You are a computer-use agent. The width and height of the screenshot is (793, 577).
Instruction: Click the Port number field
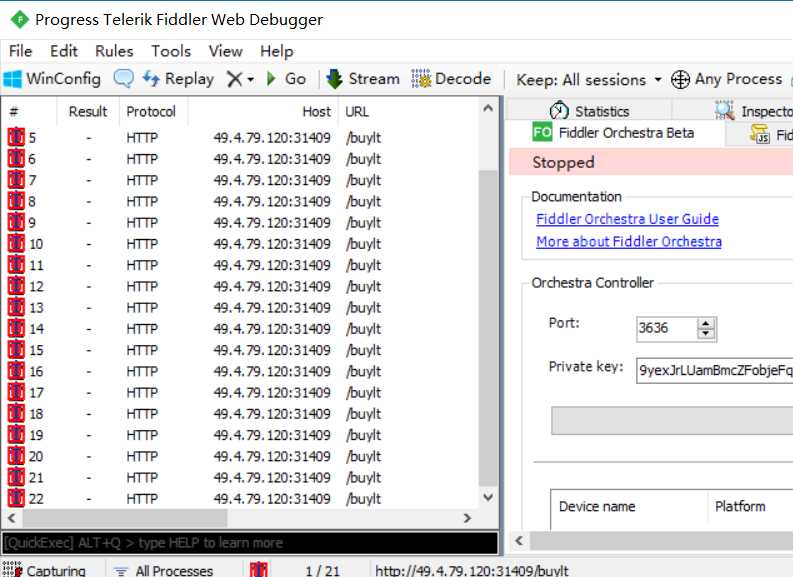point(667,328)
